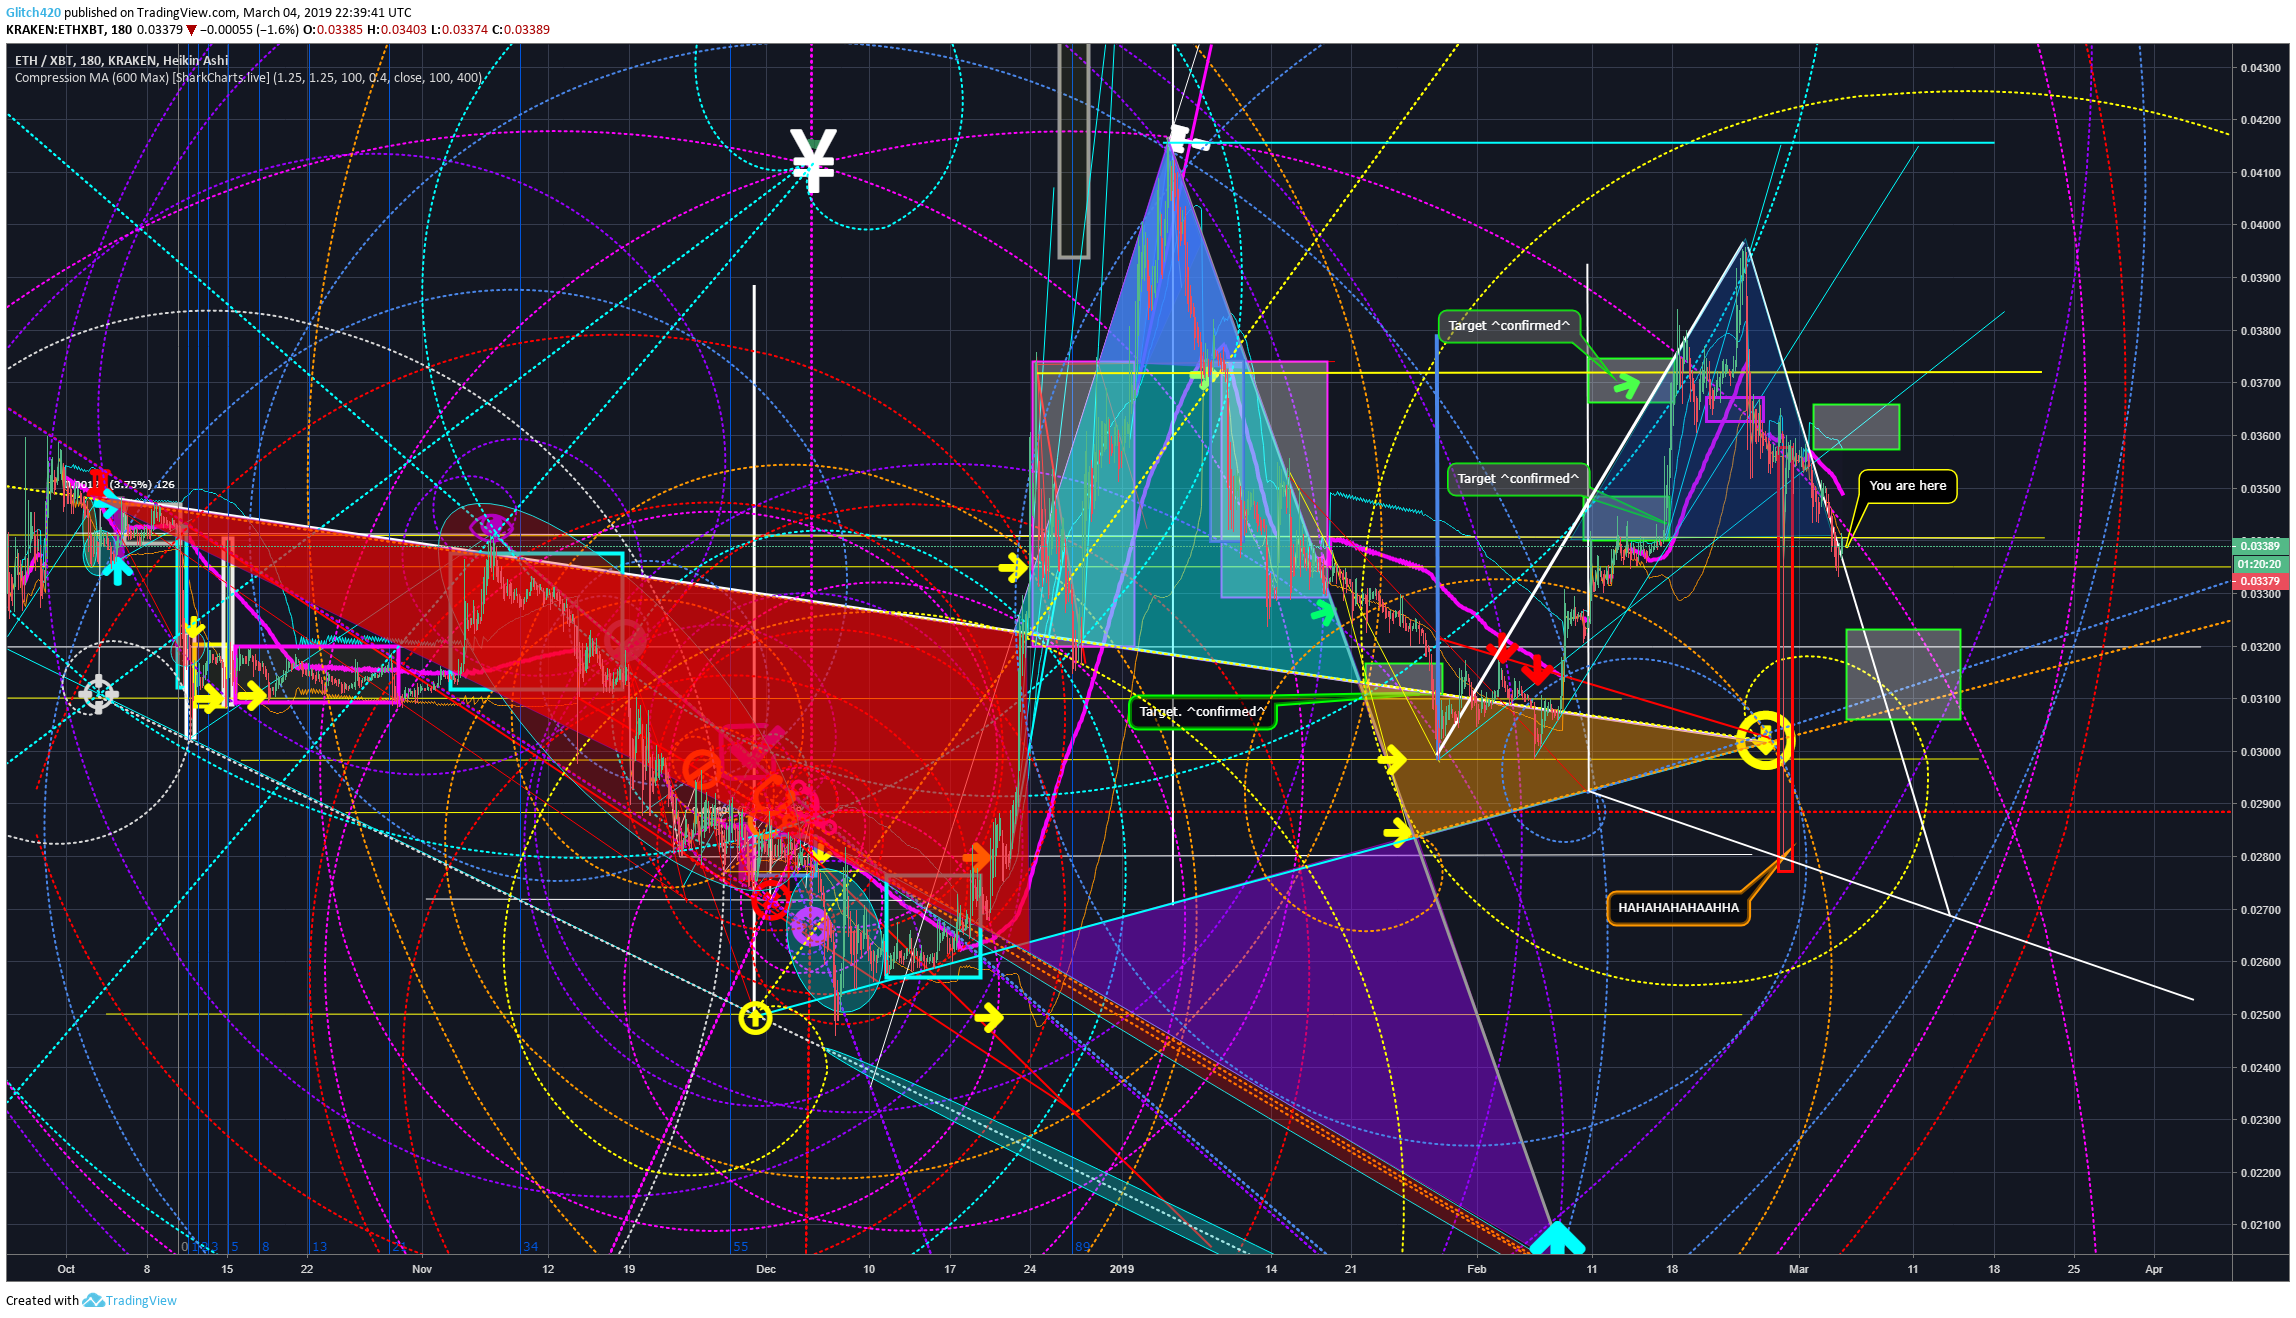2296x1318 pixels.
Task: Click the blue Fibonacci time zone label 34
Action: [x=530, y=1246]
